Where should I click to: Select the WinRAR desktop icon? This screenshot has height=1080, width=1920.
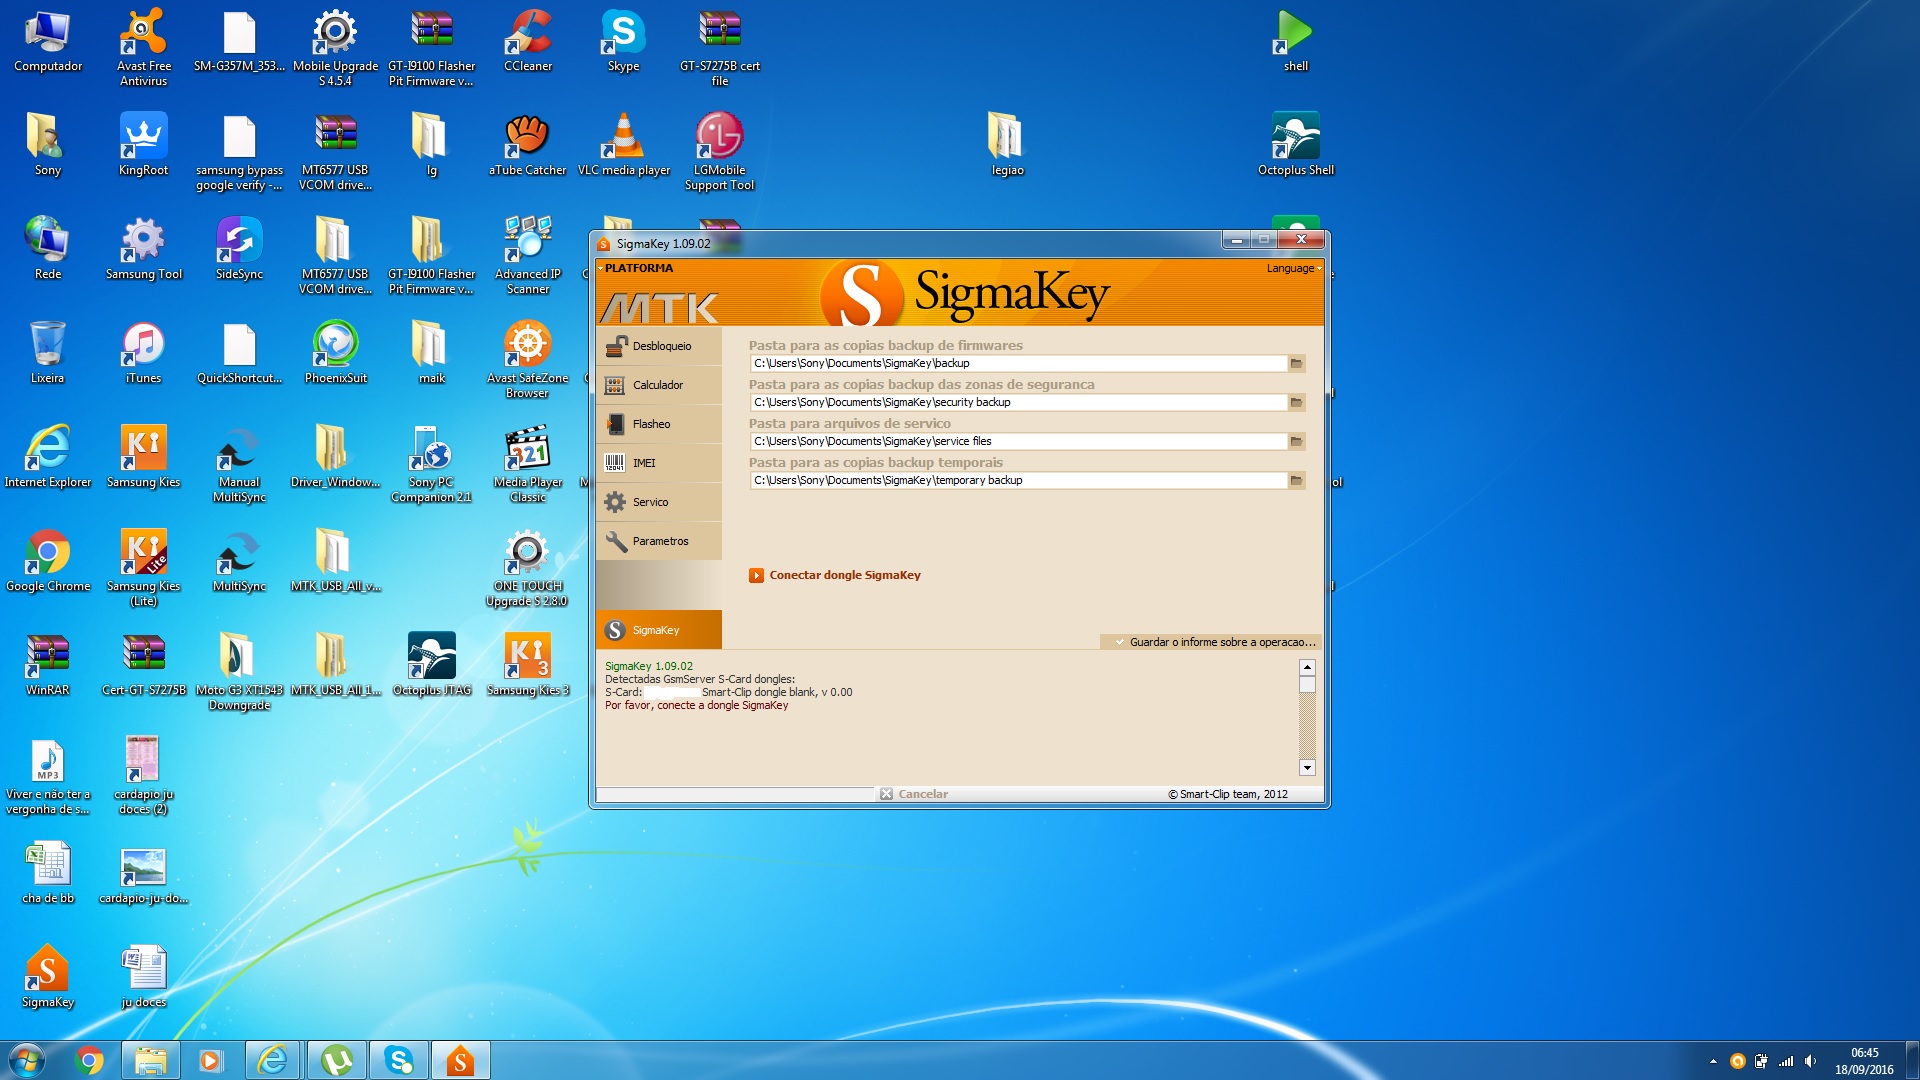[x=47, y=666]
